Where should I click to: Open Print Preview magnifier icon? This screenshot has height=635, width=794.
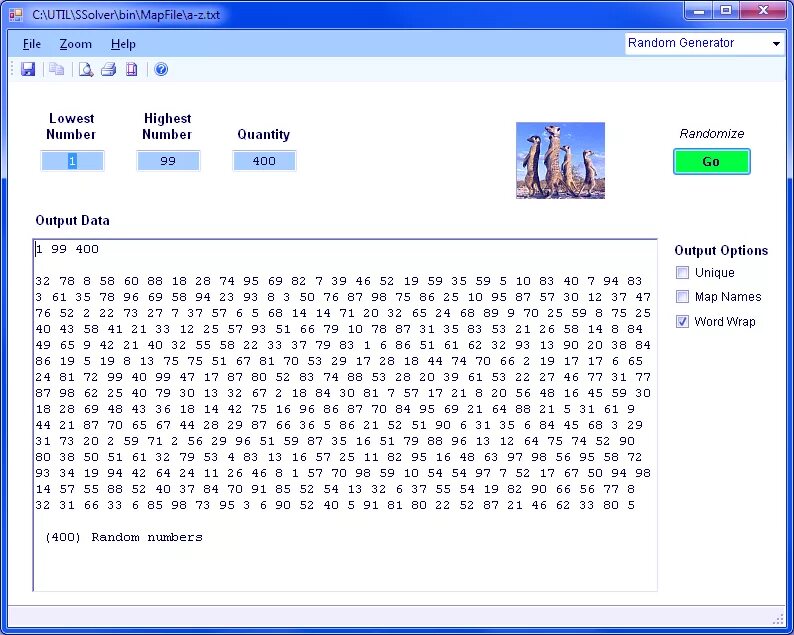(x=86, y=69)
